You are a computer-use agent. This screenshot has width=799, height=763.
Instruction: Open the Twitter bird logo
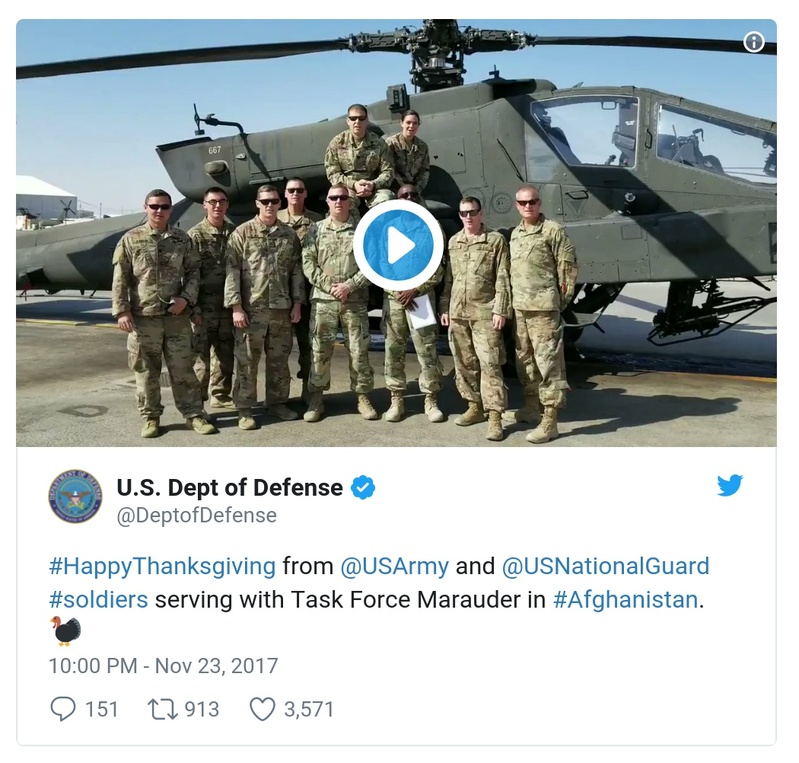730,485
